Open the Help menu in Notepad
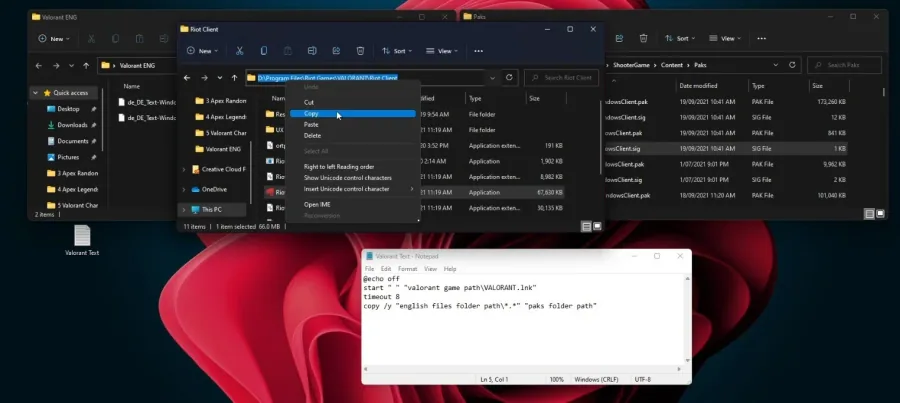Screen dimensions: 900x403 pos(450,269)
